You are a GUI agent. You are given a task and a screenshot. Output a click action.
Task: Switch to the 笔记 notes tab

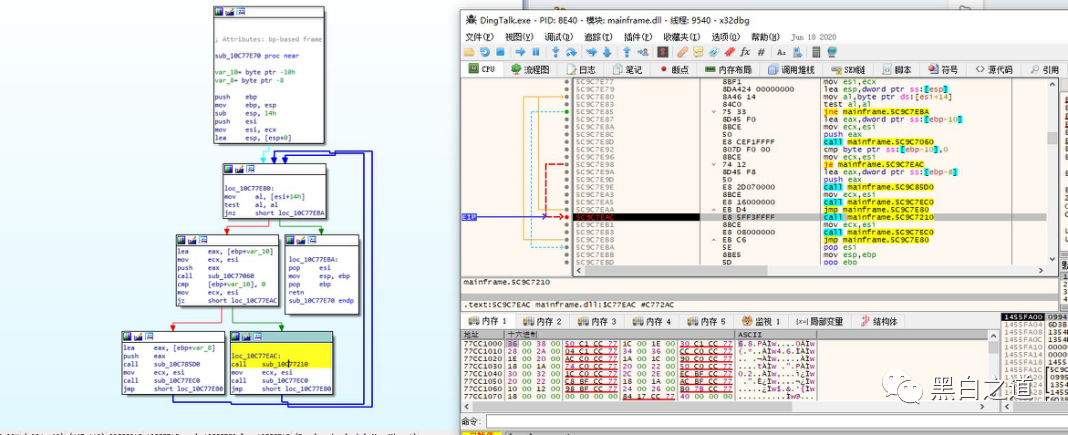(x=627, y=69)
